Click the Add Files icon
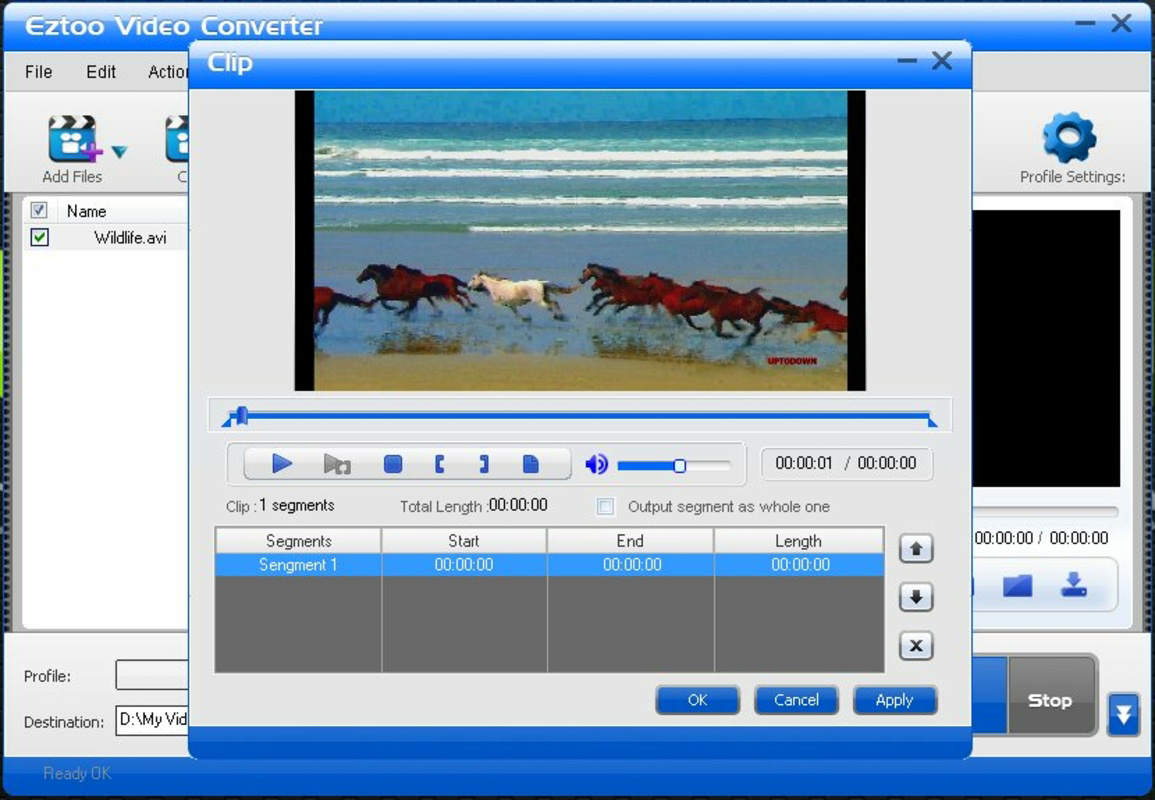1155x800 pixels. tap(72, 138)
